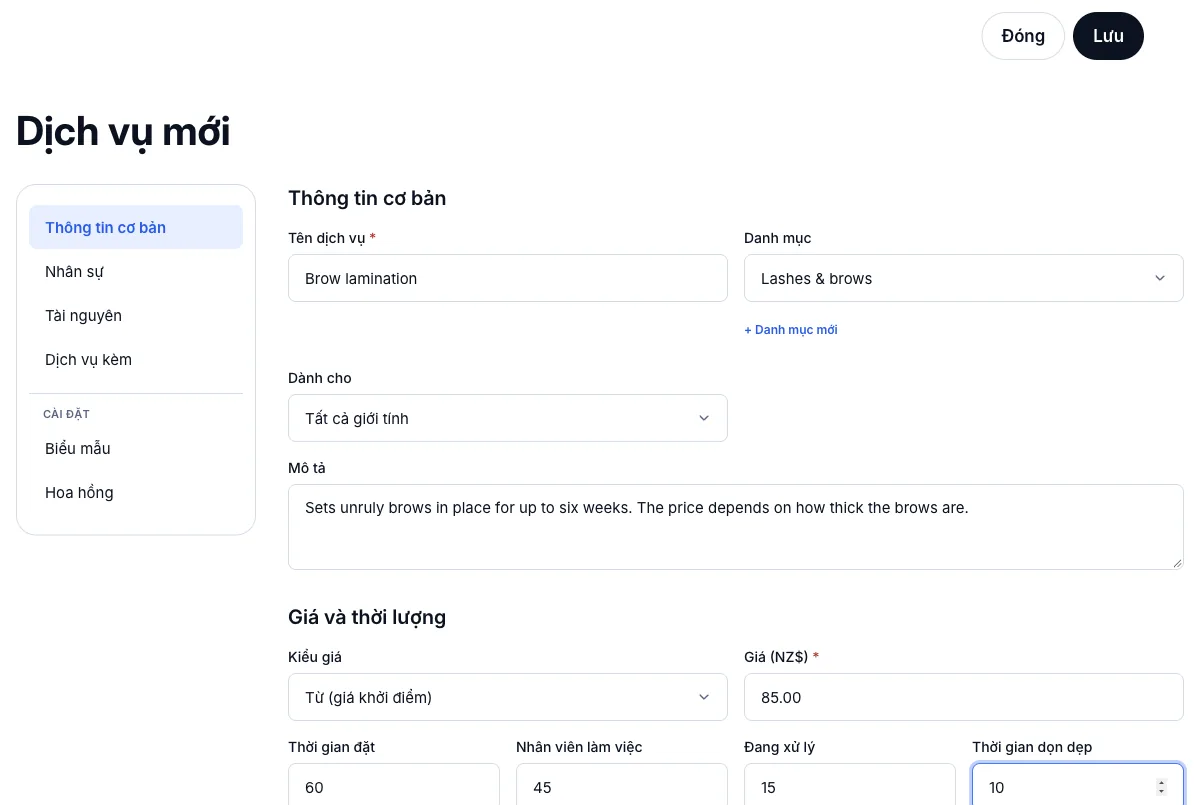
Task: Click the Đang xử lý duration field
Action: tap(850, 785)
